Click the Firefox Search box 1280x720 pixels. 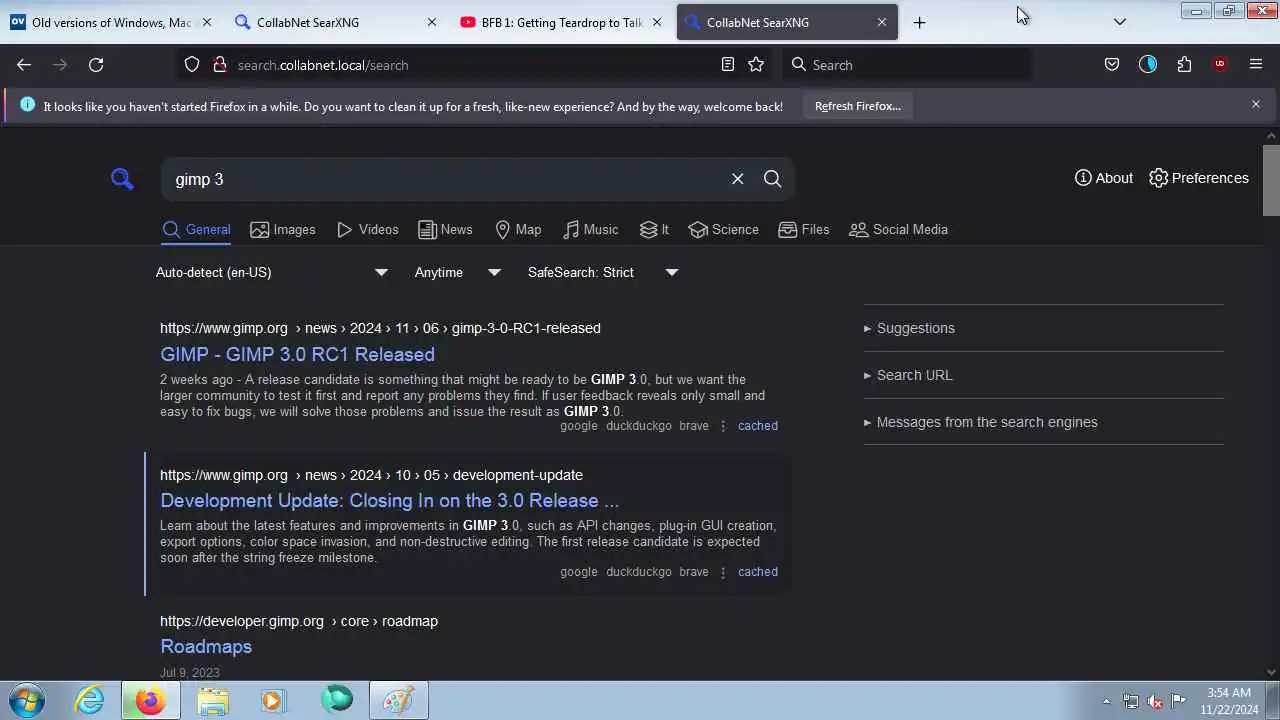(x=905, y=65)
